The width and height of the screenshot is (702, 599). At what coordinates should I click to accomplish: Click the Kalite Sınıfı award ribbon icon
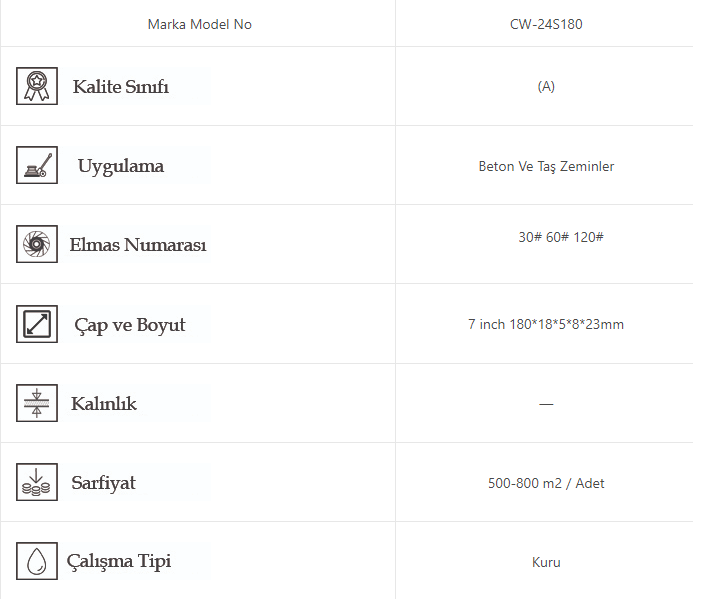coord(37,86)
